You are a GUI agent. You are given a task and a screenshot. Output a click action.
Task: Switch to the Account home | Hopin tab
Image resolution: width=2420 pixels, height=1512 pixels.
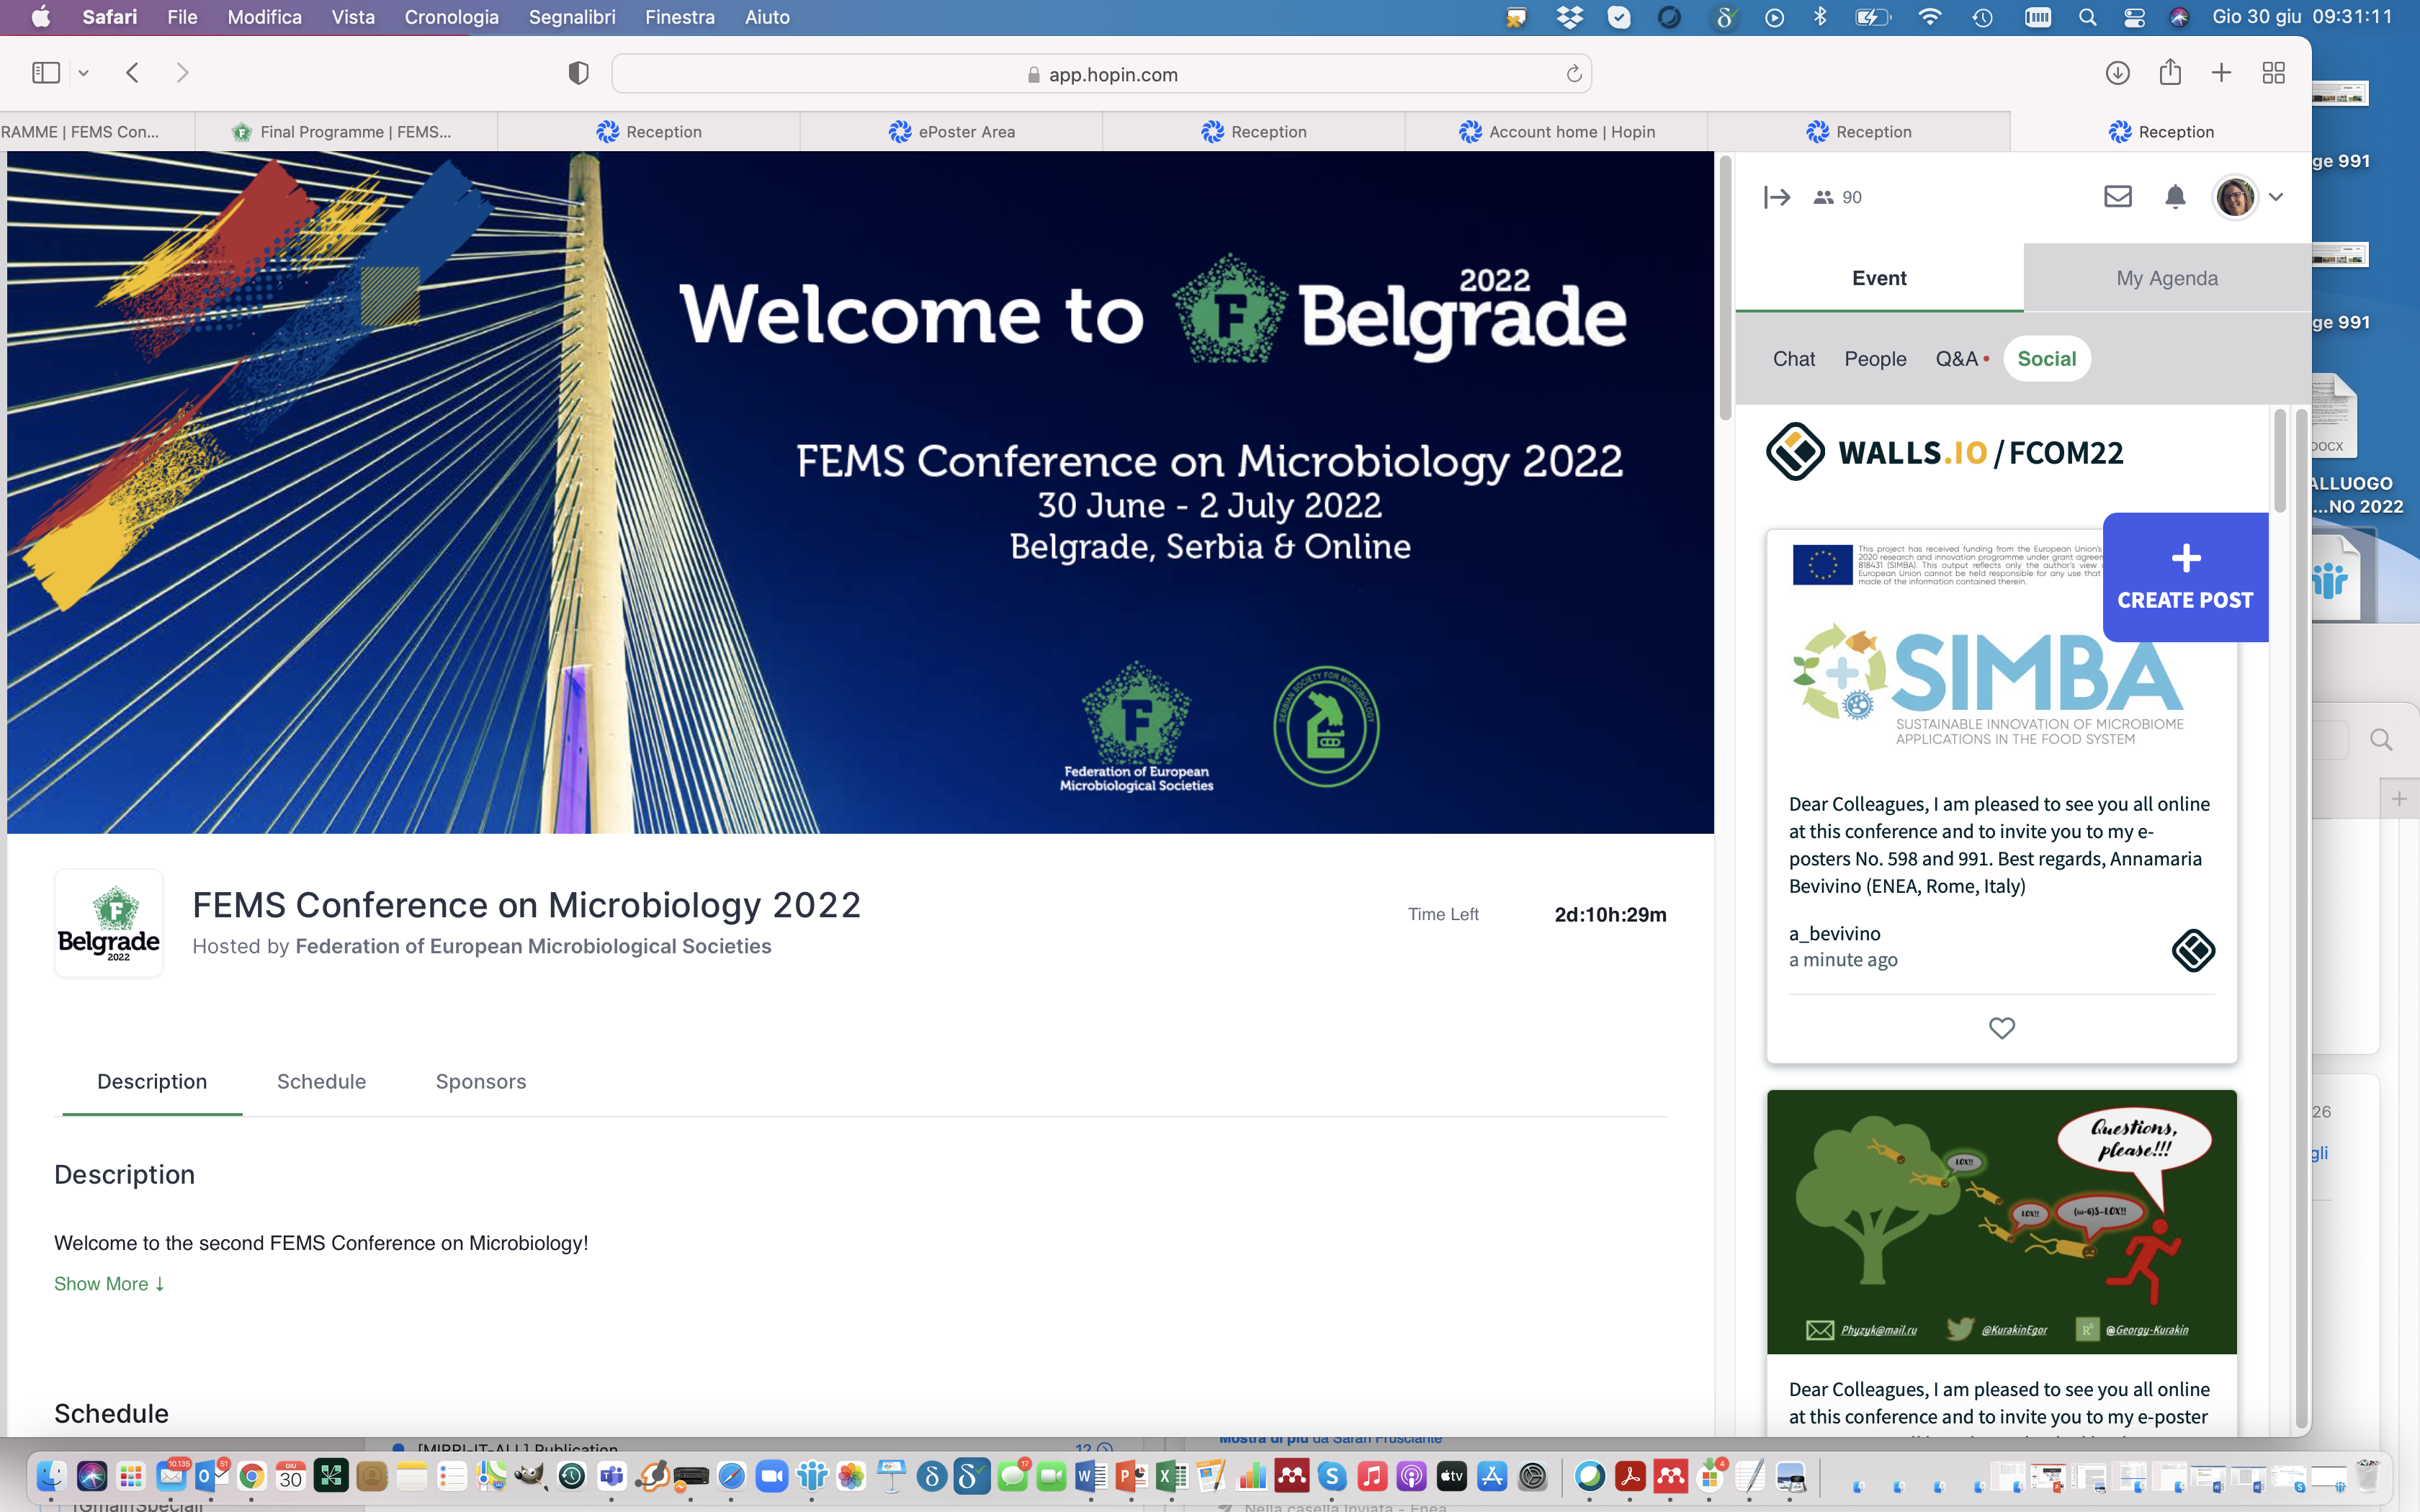[x=1556, y=132]
